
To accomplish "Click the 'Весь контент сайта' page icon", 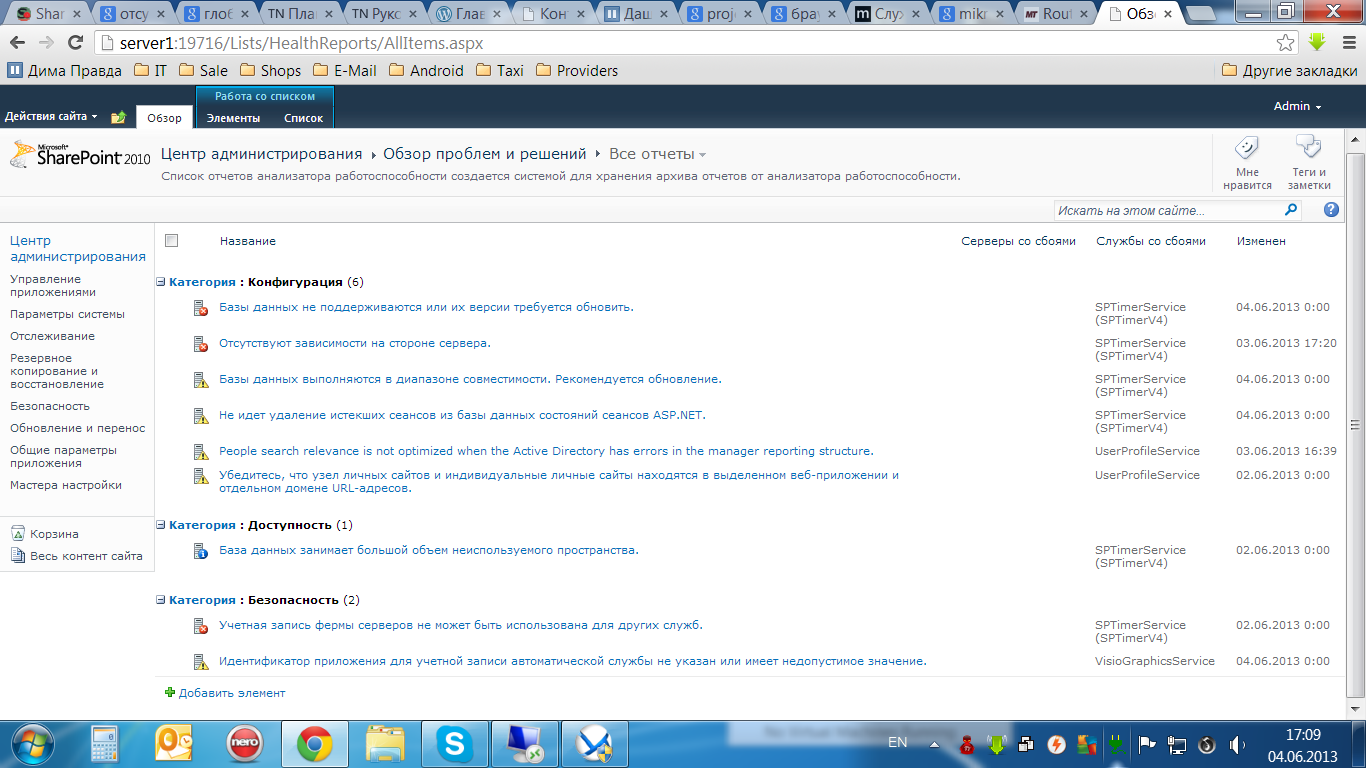I will [x=18, y=556].
